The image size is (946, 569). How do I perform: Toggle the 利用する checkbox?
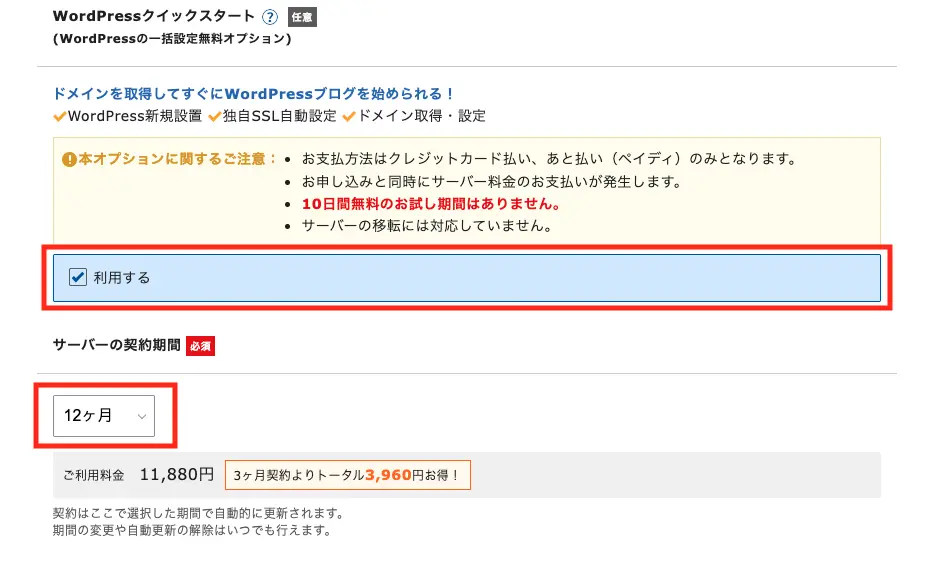78,277
